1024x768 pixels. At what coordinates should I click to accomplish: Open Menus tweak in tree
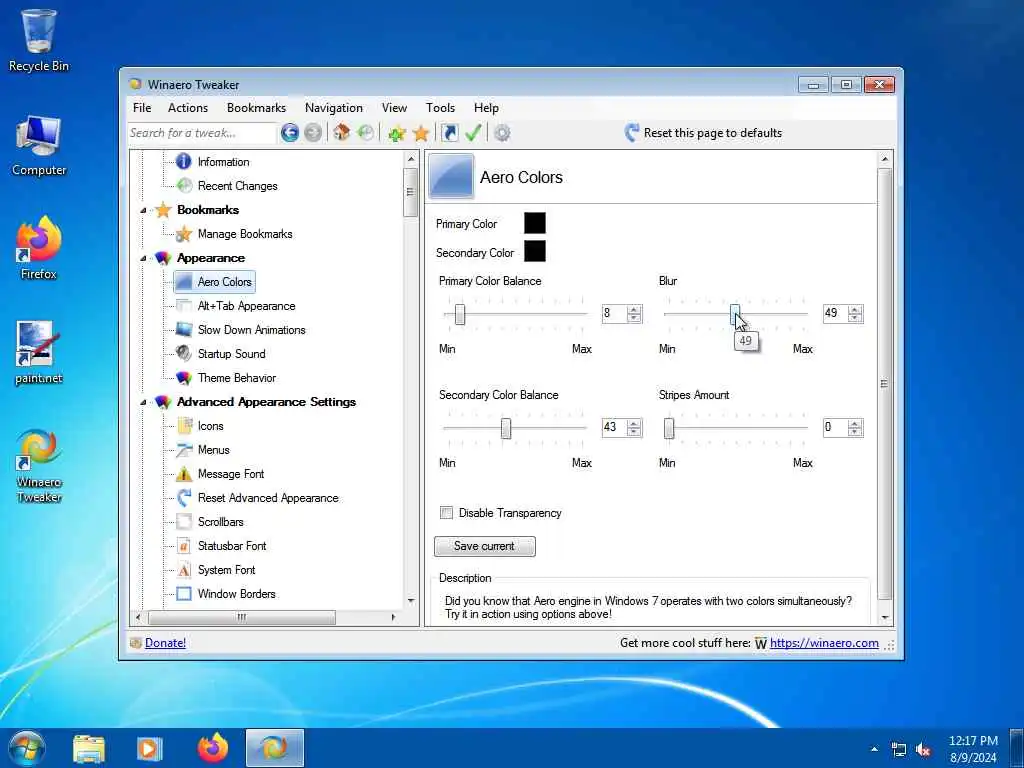214,450
